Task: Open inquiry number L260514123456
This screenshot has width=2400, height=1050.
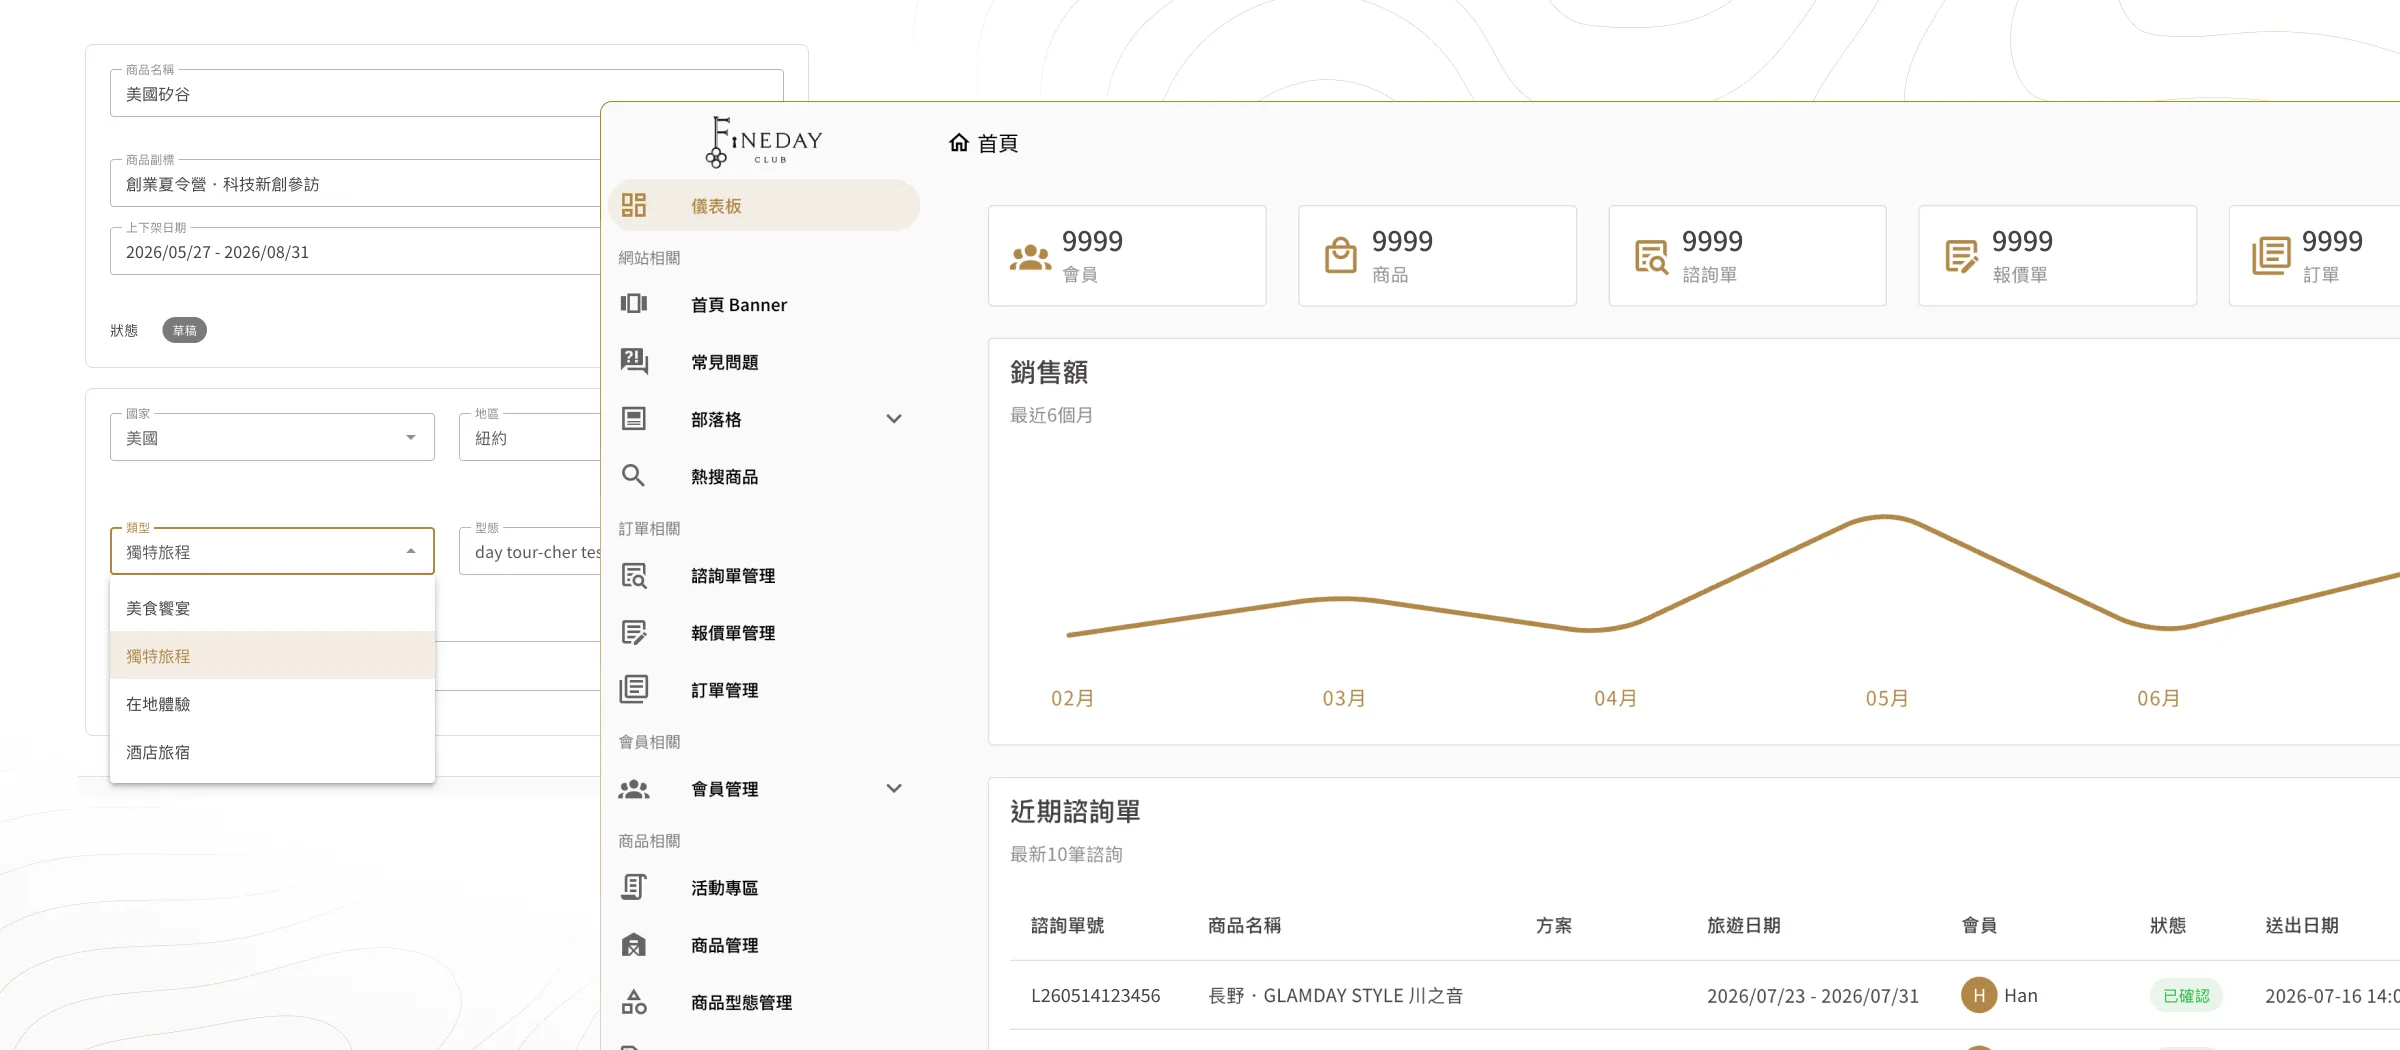Action: [1096, 996]
